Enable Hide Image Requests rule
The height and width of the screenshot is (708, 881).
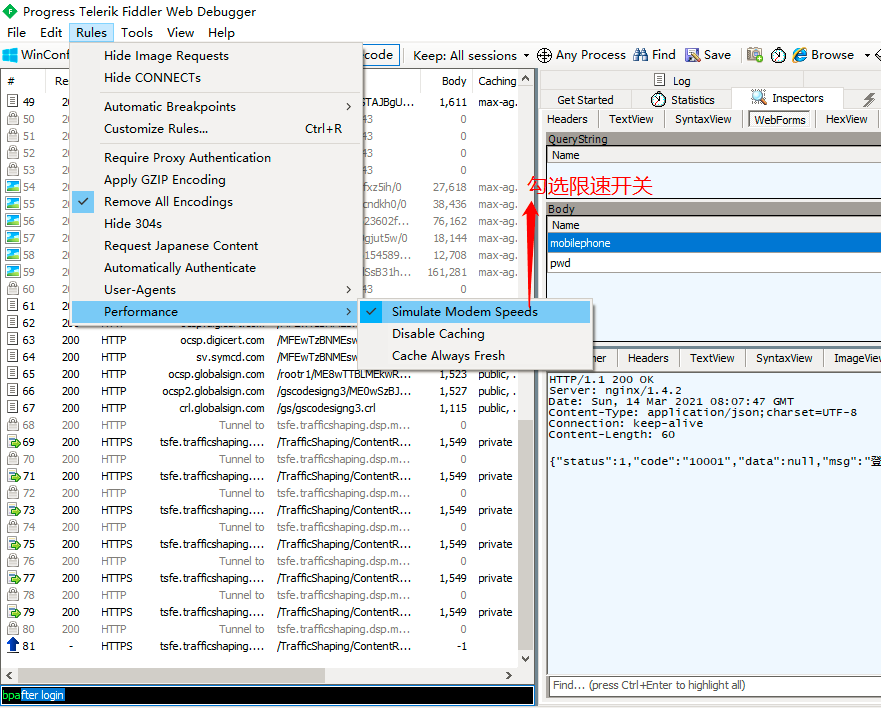(x=216, y=56)
